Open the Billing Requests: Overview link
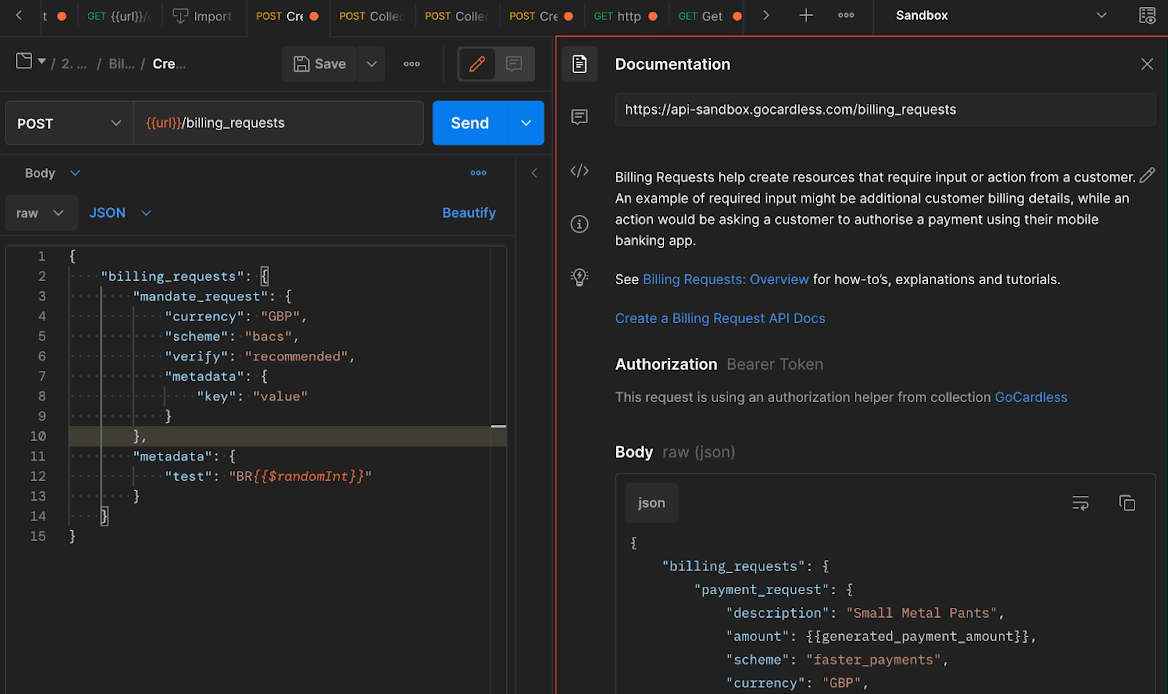 click(726, 280)
